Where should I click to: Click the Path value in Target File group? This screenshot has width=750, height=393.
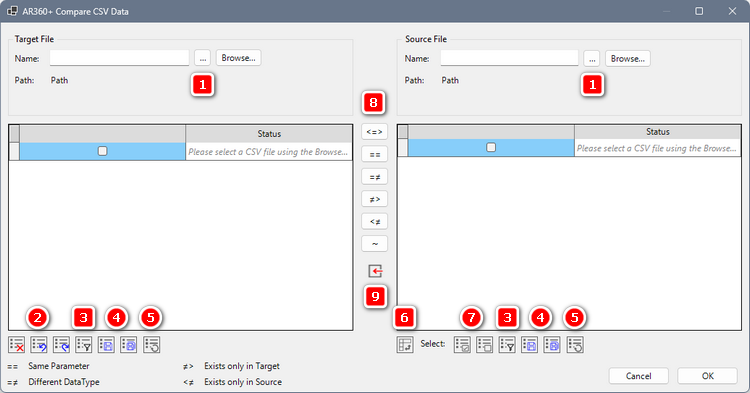(x=59, y=80)
